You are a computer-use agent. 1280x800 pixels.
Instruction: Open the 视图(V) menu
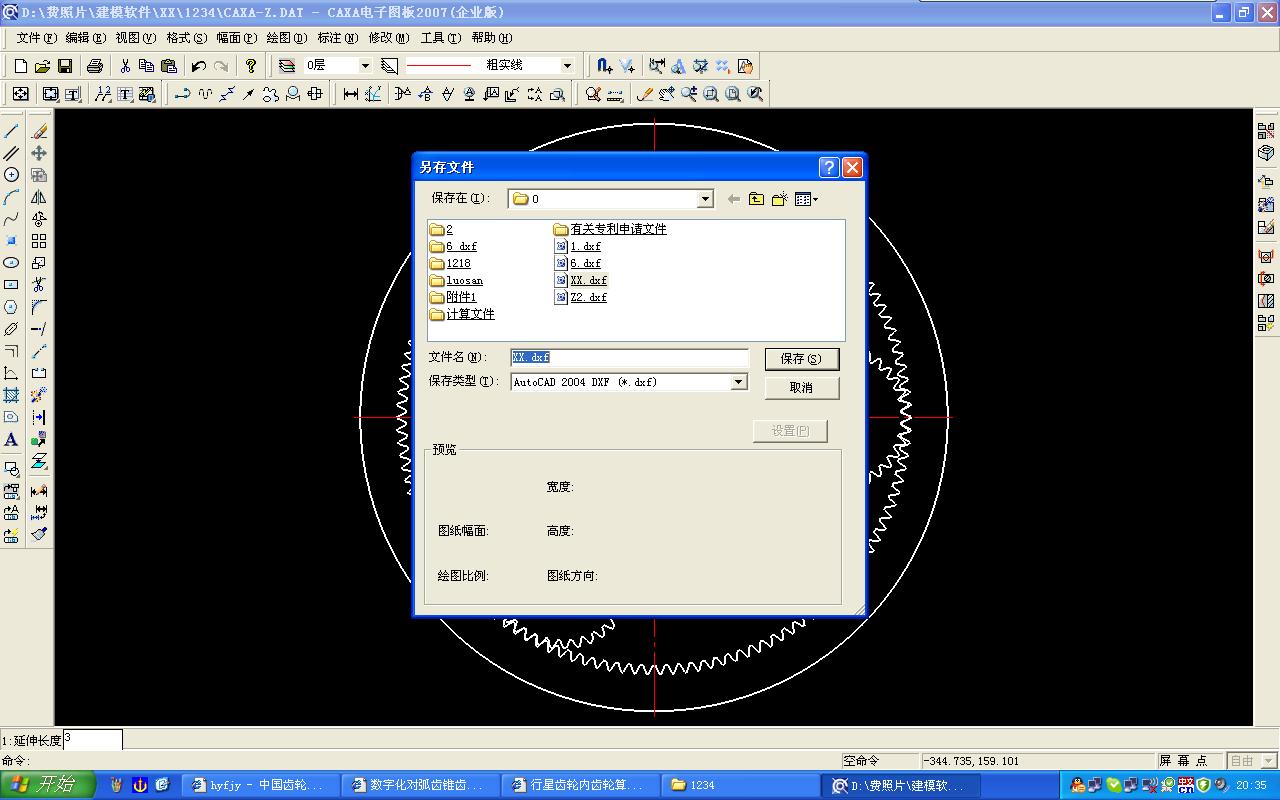click(135, 38)
